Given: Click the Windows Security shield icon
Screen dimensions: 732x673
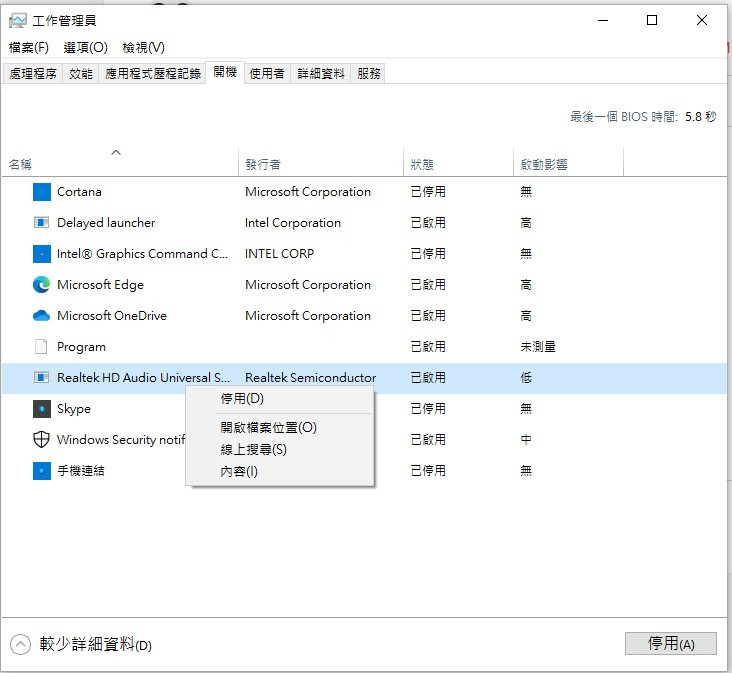Looking at the screenshot, I should tap(42, 440).
